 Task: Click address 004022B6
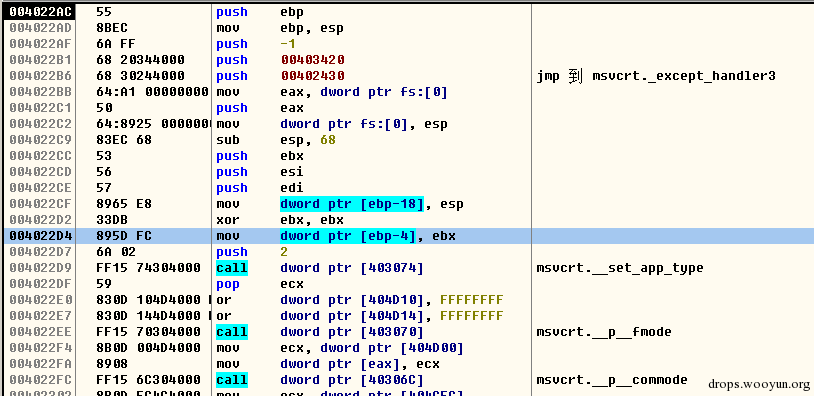40,76
